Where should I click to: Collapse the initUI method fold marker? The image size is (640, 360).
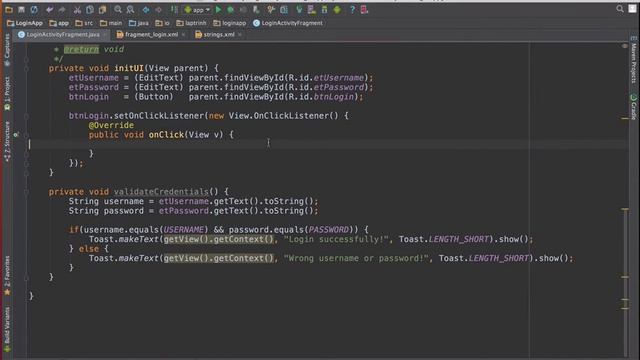27,69
